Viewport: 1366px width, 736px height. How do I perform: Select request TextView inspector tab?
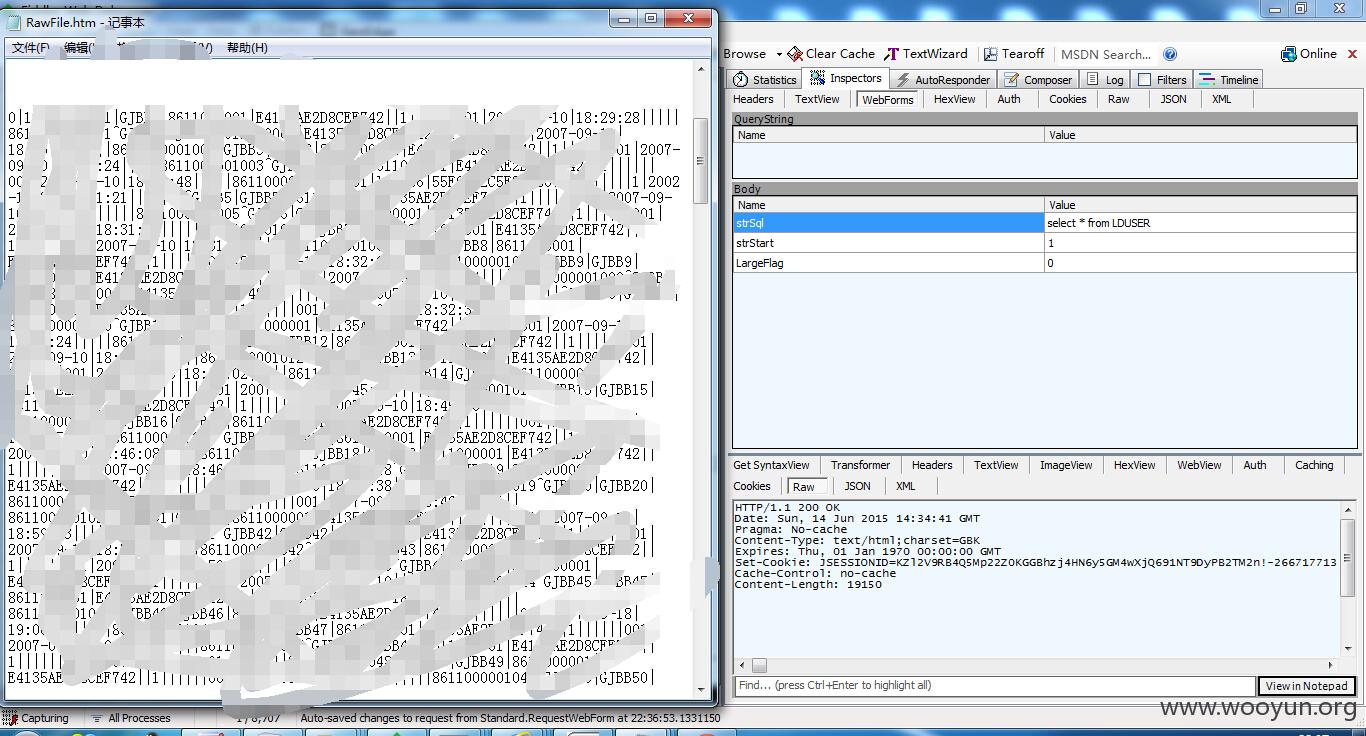click(817, 99)
